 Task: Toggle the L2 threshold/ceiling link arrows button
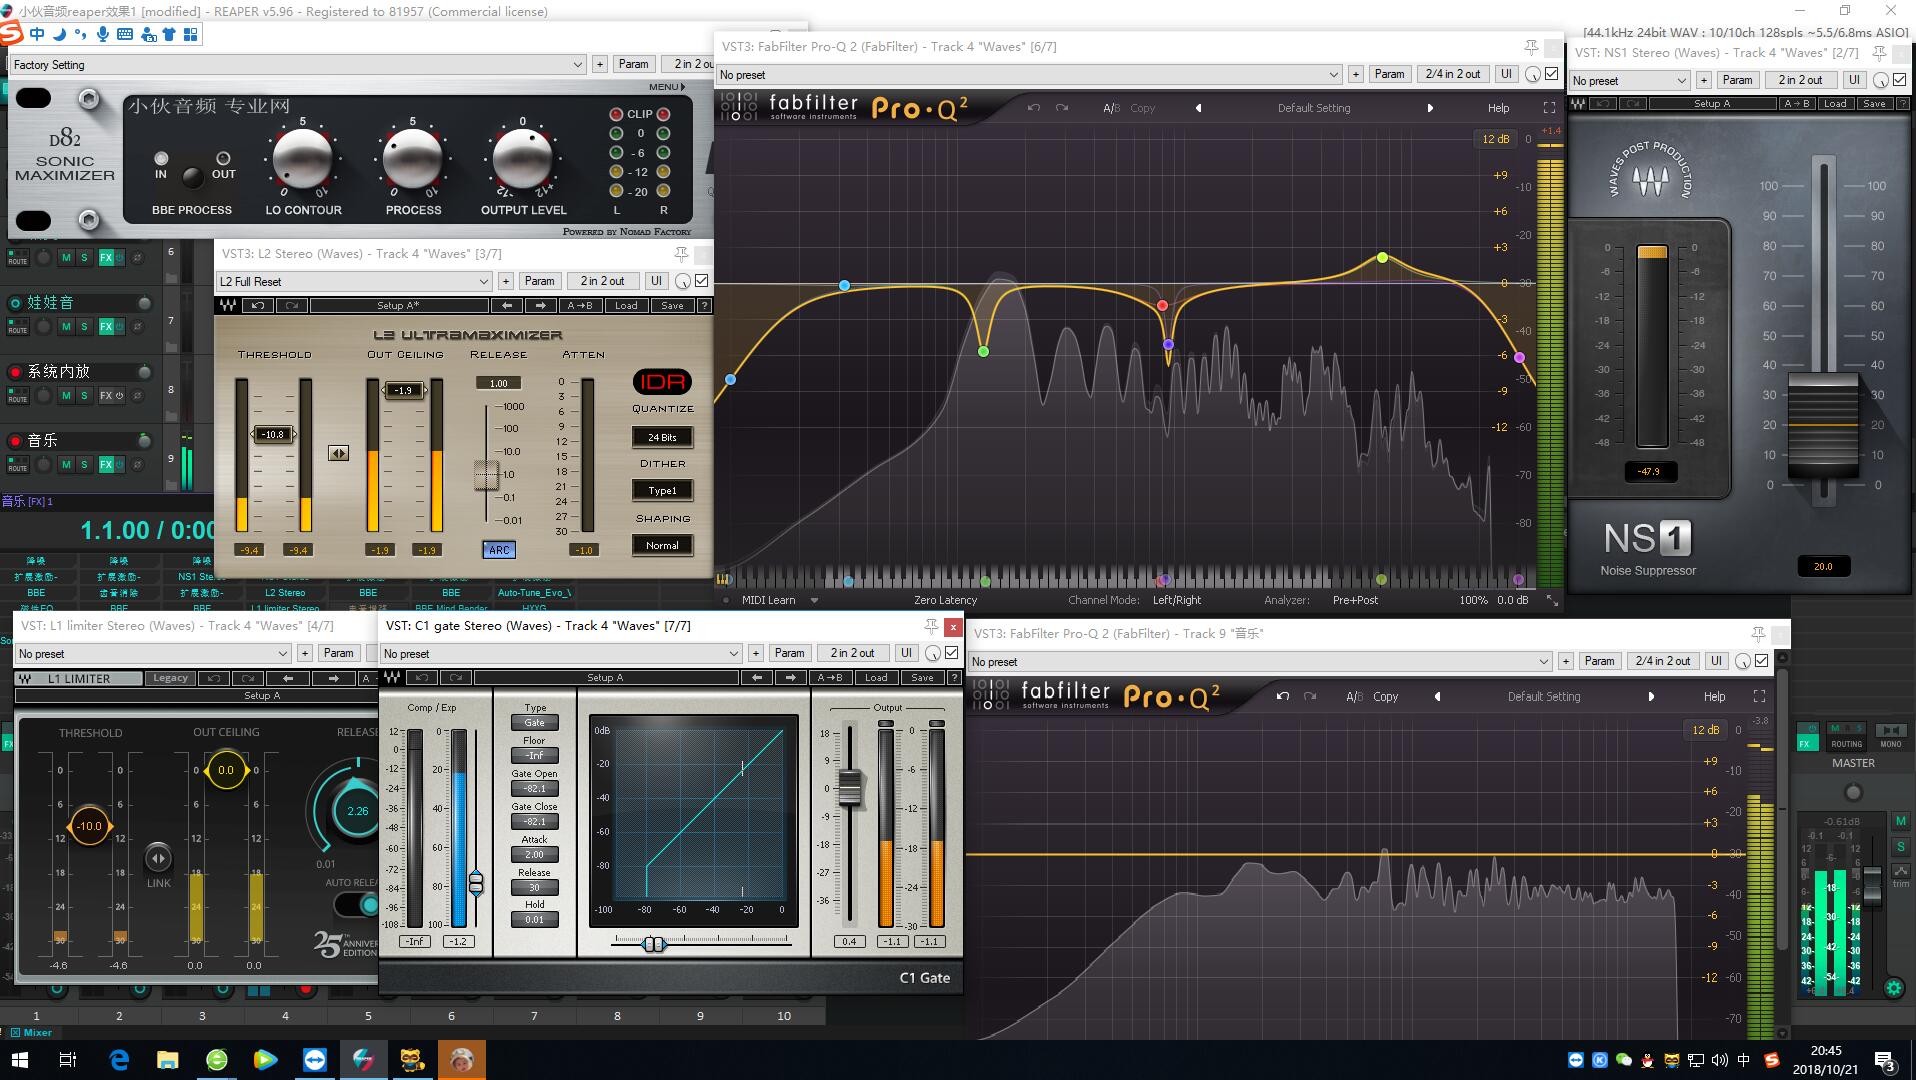tap(339, 453)
